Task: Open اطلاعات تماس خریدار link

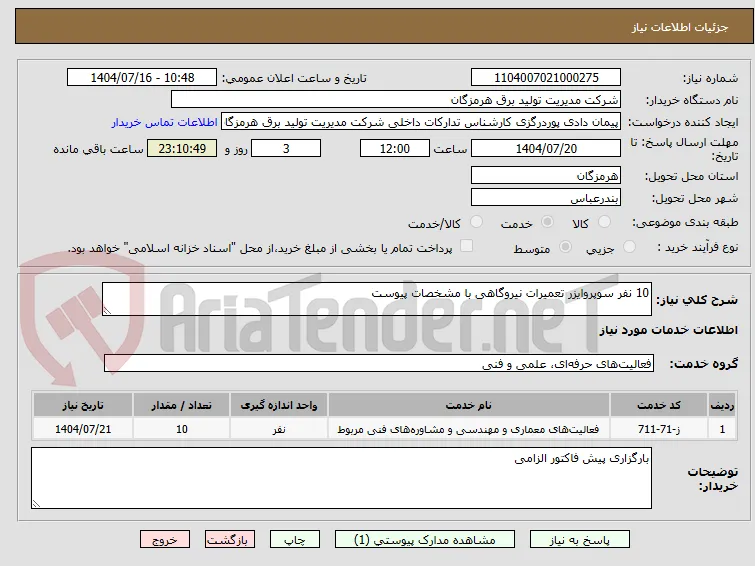Action: coord(165,122)
